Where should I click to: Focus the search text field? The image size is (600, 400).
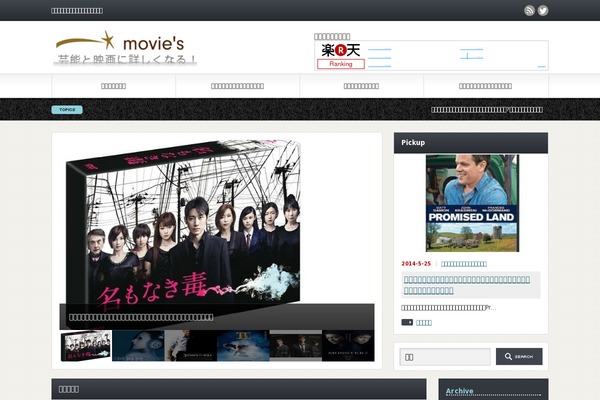point(445,357)
